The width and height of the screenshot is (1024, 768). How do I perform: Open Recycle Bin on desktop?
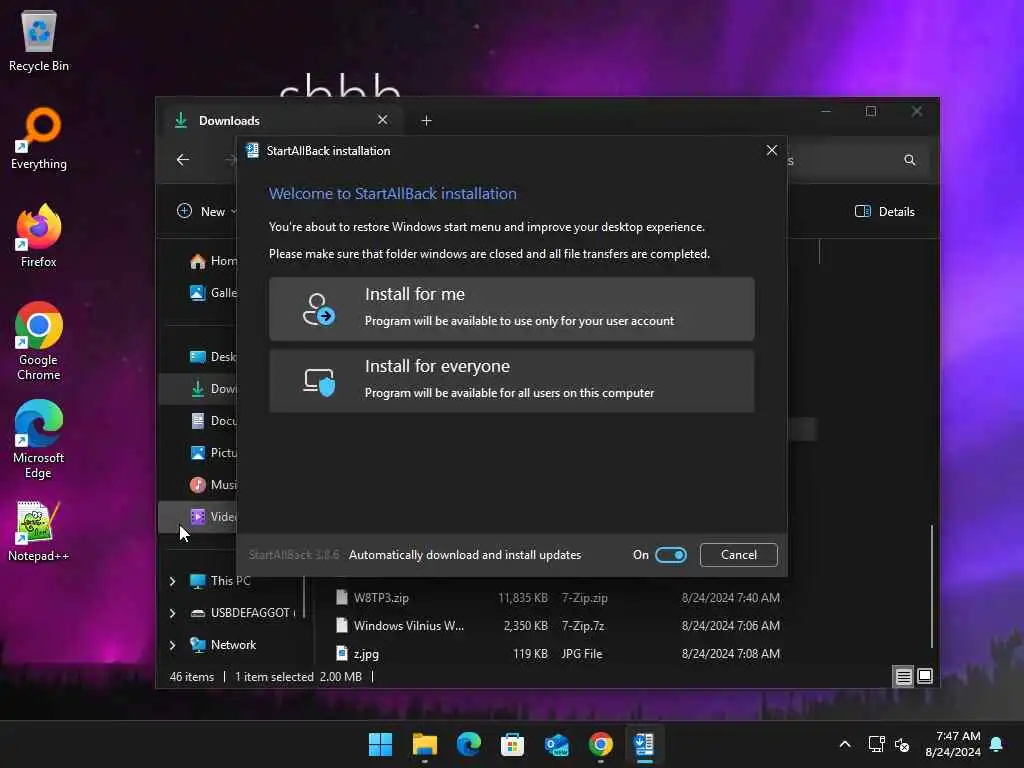pyautogui.click(x=39, y=40)
